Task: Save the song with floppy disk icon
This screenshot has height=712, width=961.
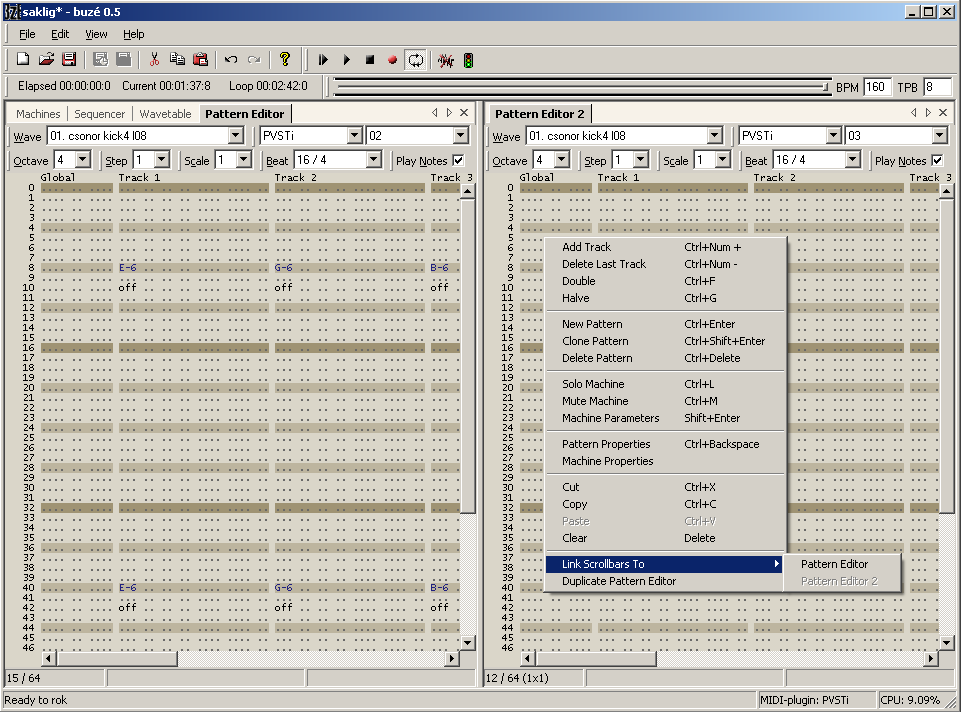Action: point(69,60)
